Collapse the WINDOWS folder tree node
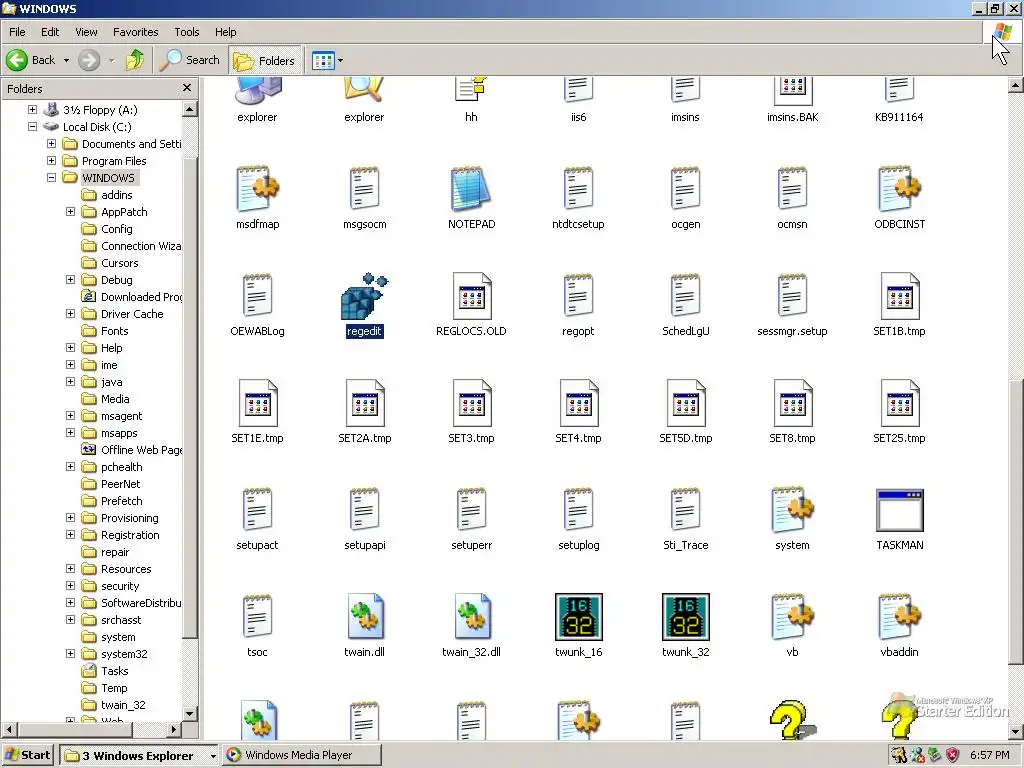This screenshot has height=768, width=1024. (x=52, y=178)
